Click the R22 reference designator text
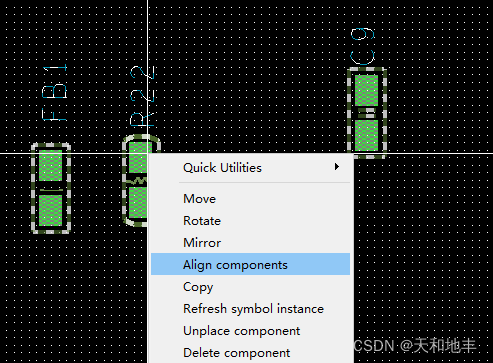 (142, 96)
